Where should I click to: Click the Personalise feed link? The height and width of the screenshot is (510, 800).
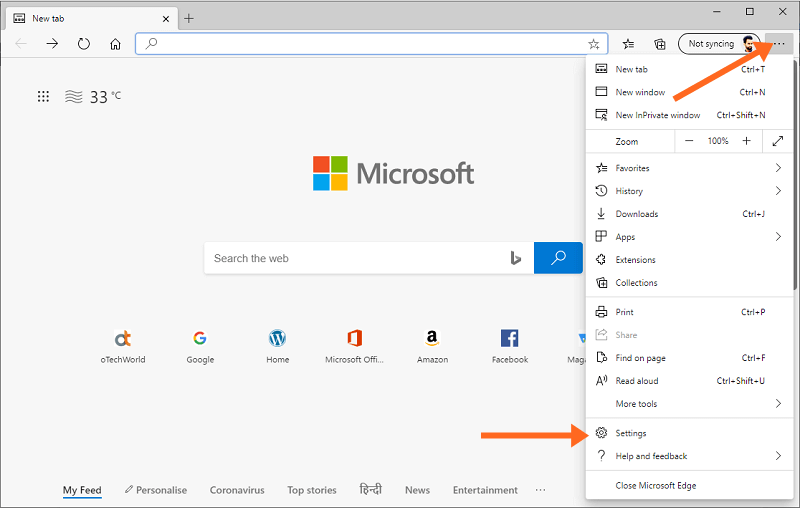156,490
